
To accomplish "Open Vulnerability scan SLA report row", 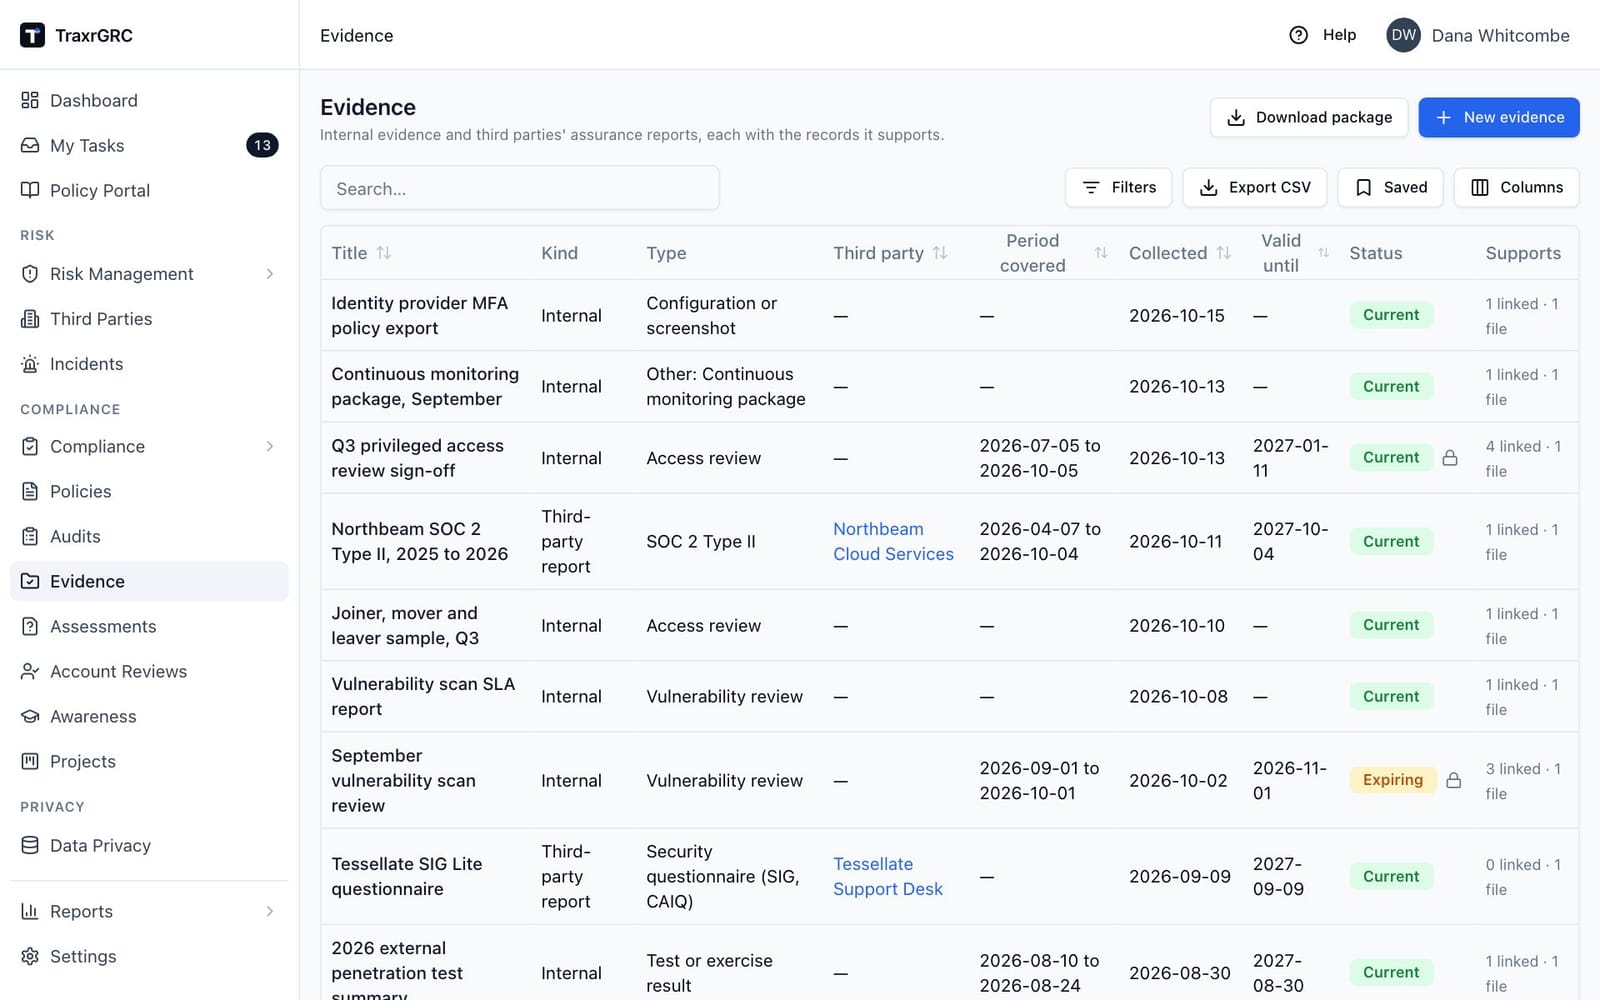I will pos(949,696).
